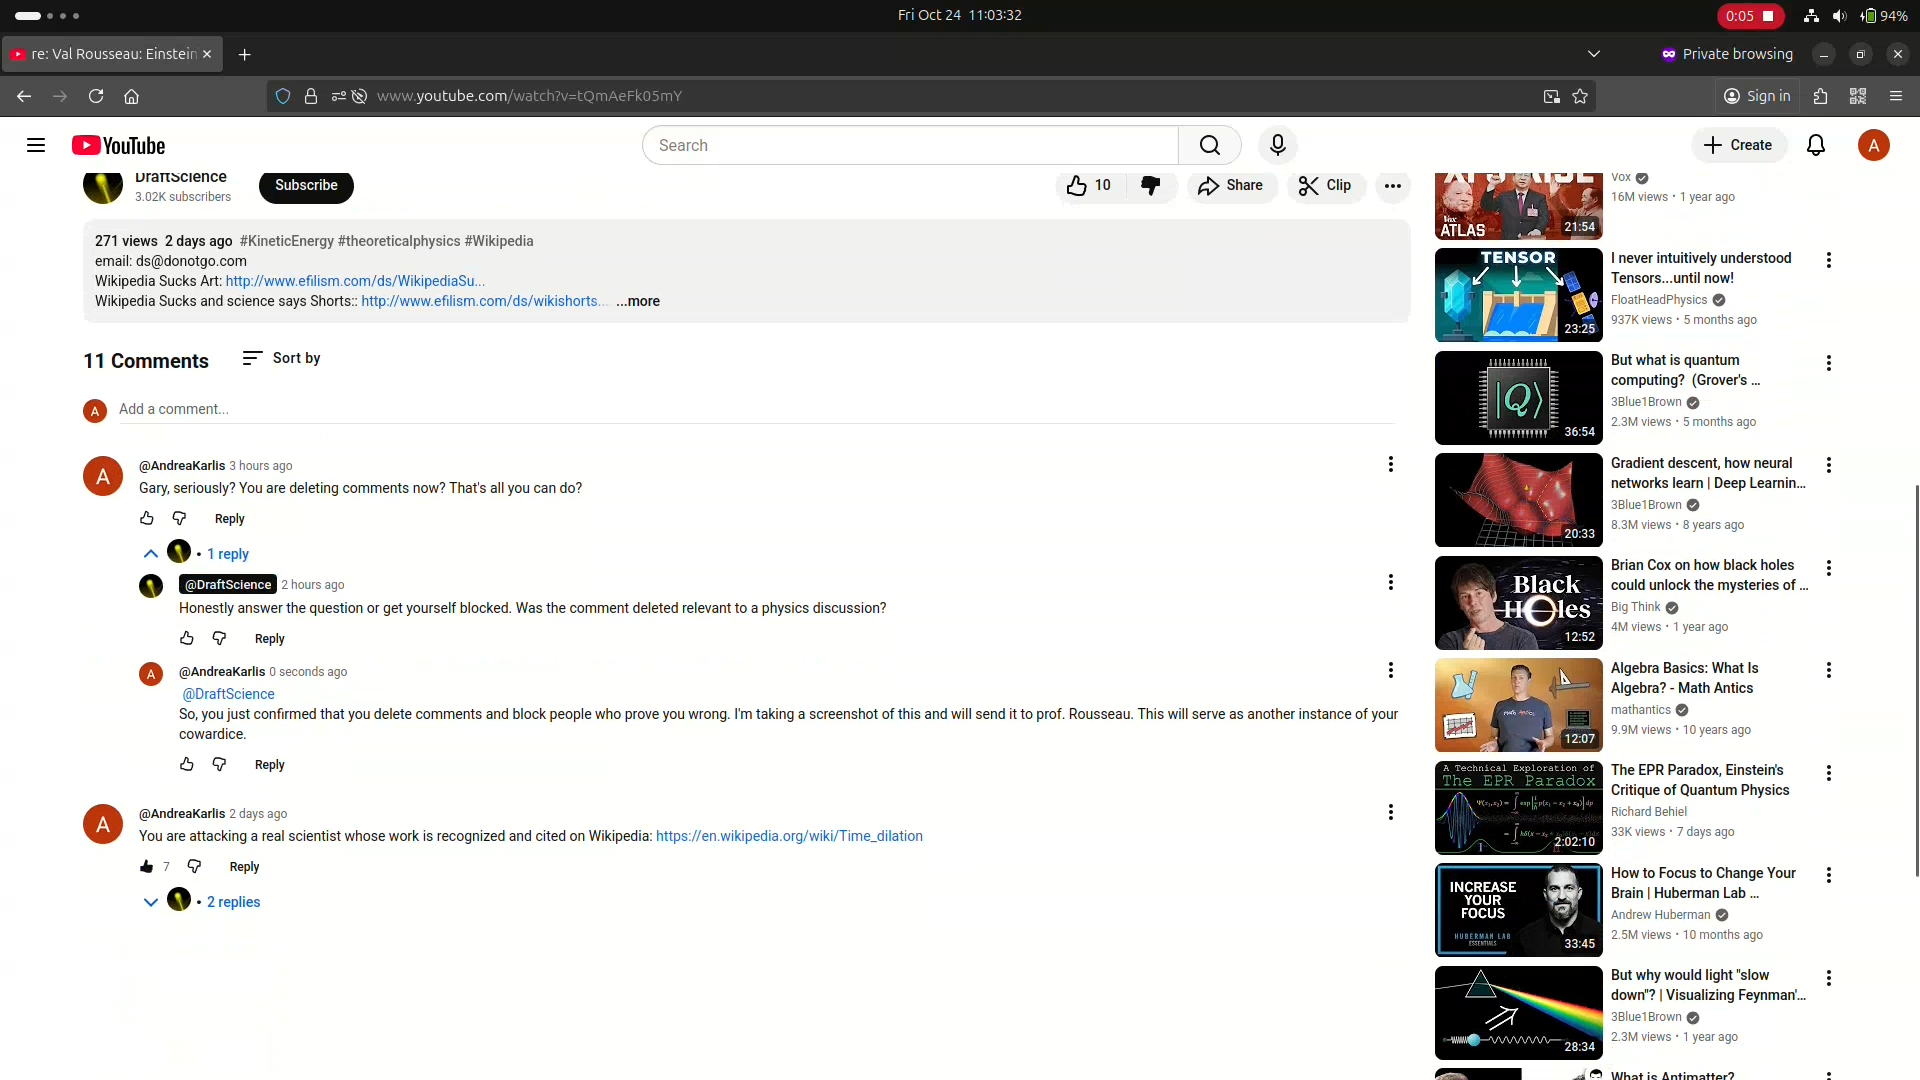The width and height of the screenshot is (1920, 1080).
Task: Click the search magnifier button
Action: [x=1209, y=145]
